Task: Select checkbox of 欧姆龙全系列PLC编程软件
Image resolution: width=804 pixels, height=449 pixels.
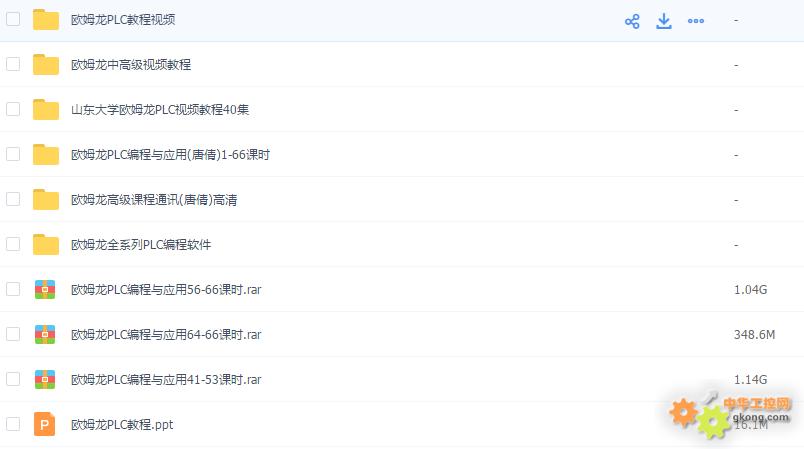Action: 13,244
